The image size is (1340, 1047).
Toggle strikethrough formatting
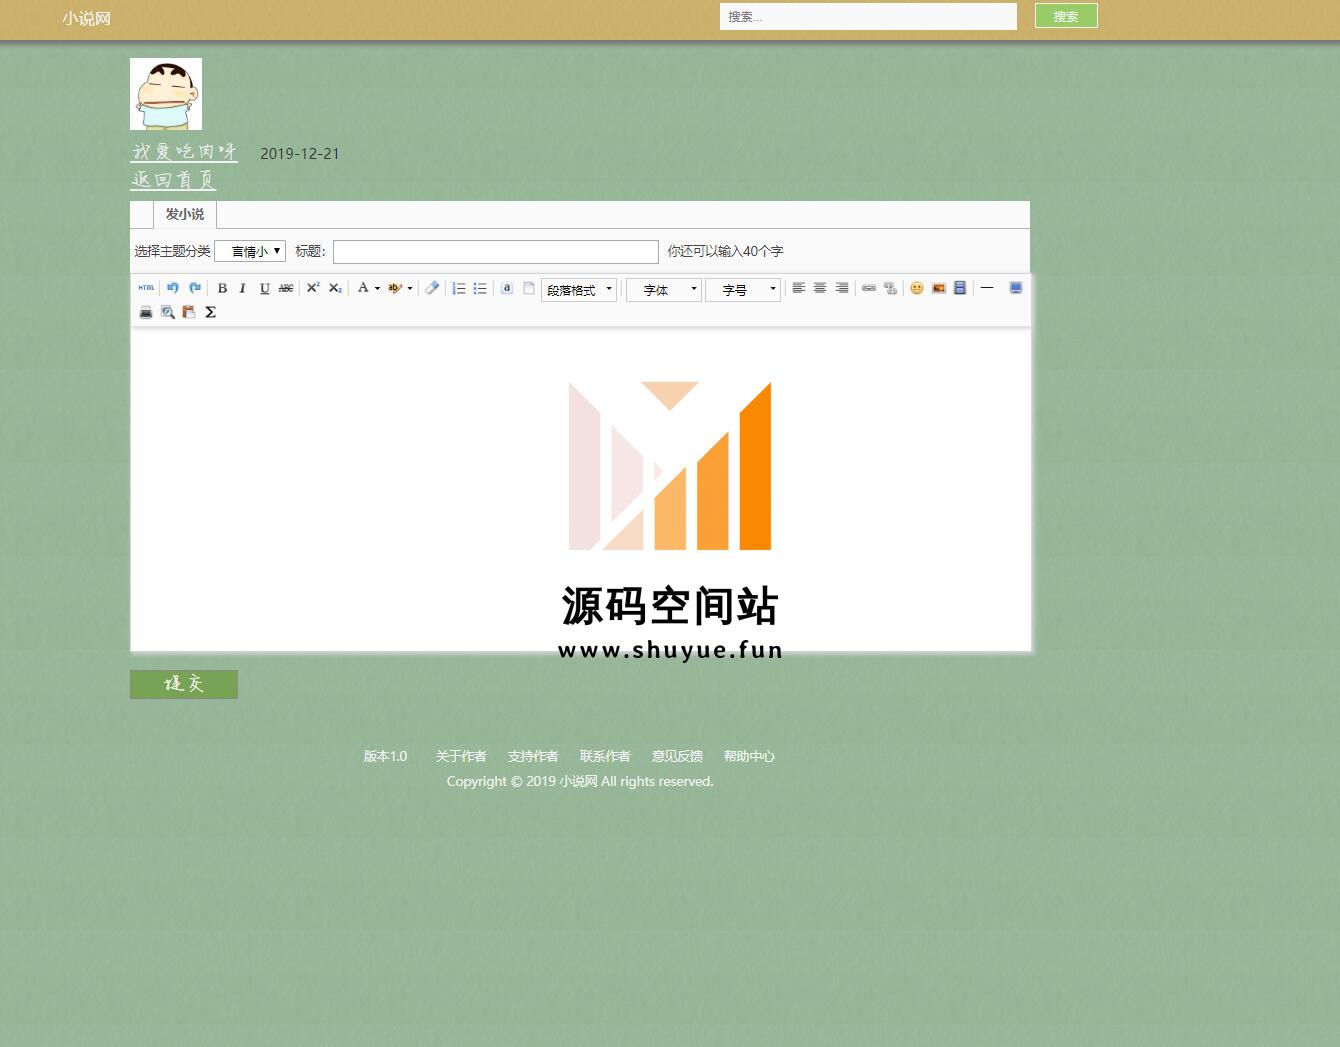[286, 288]
